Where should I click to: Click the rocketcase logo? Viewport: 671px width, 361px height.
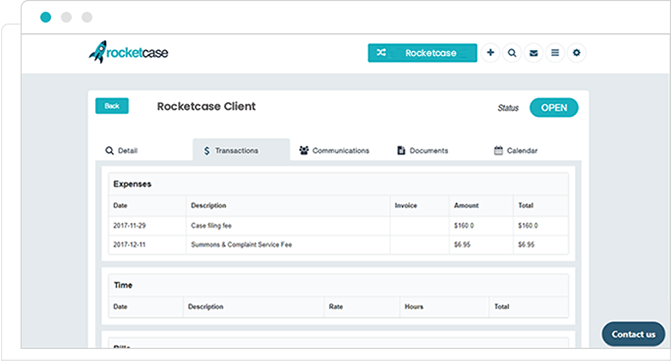pos(128,52)
